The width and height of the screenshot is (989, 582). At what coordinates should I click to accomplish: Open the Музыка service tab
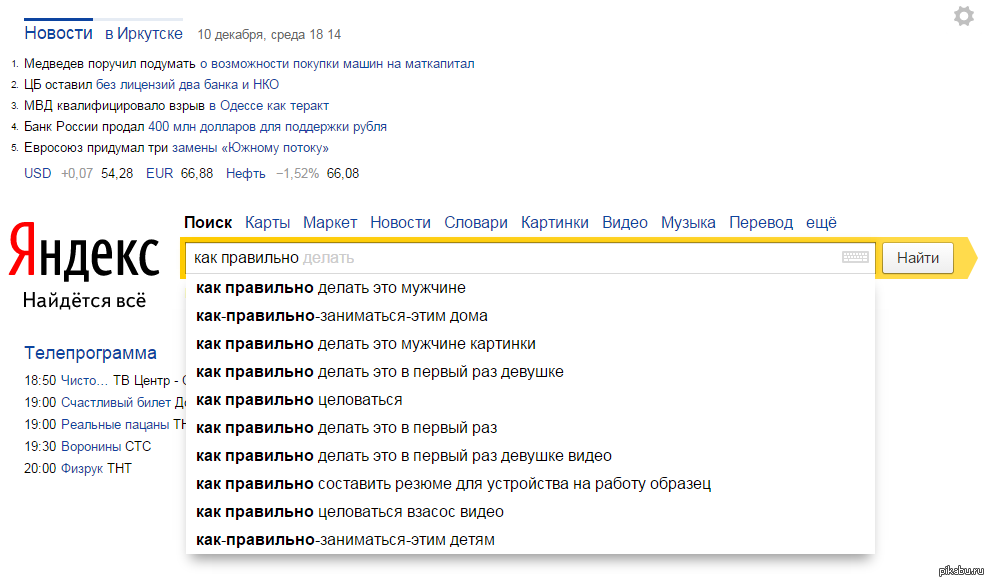click(x=688, y=223)
